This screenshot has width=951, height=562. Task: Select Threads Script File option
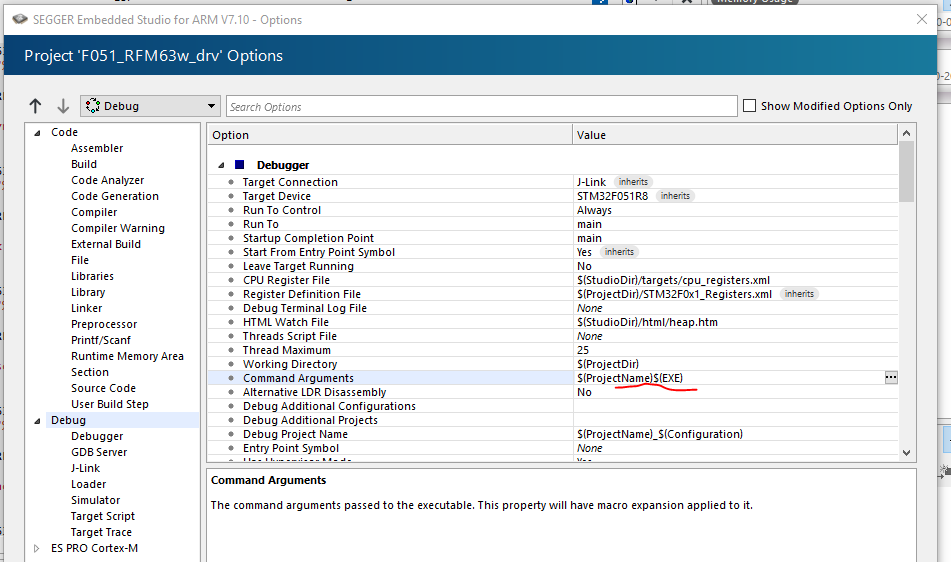[x=289, y=336]
